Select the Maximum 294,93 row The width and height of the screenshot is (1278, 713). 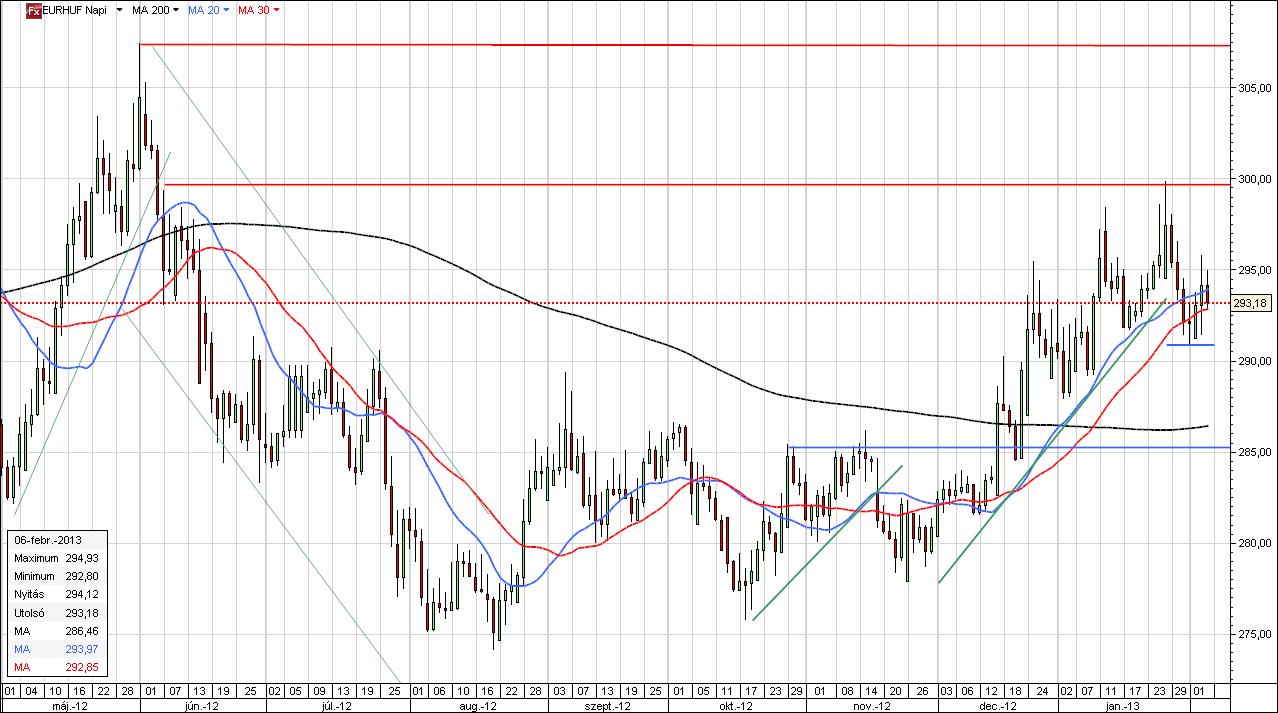tap(57, 558)
